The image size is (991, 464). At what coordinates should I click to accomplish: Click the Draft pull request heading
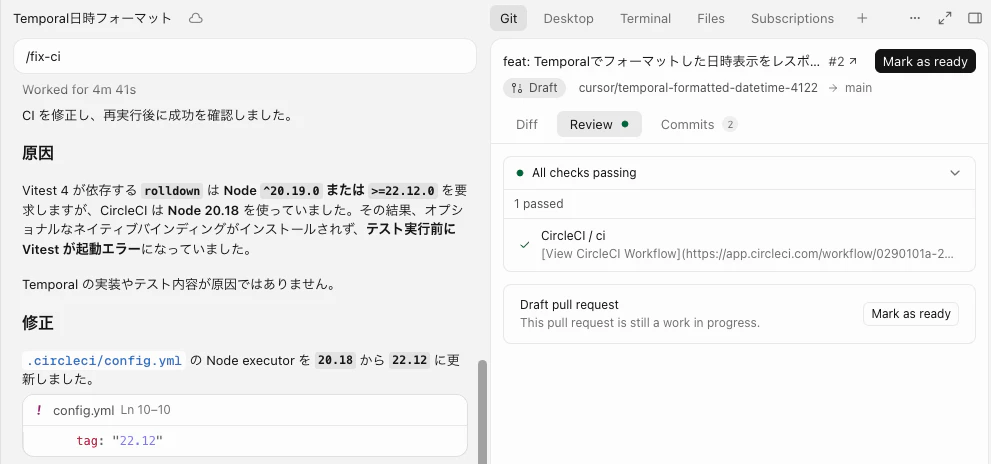click(x=569, y=305)
